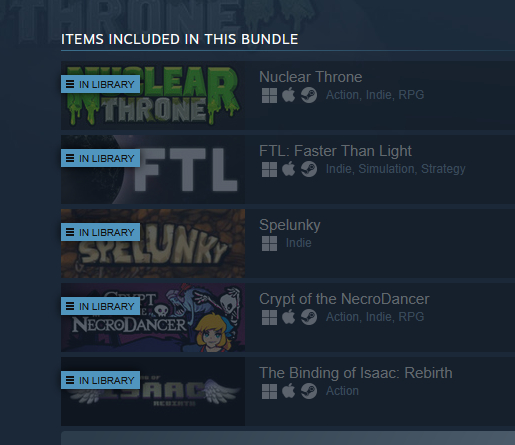The width and height of the screenshot is (515, 445).
Task: Click IN LIBRARY badge on Binding of Isaac
Action: pyautogui.click(x=100, y=380)
